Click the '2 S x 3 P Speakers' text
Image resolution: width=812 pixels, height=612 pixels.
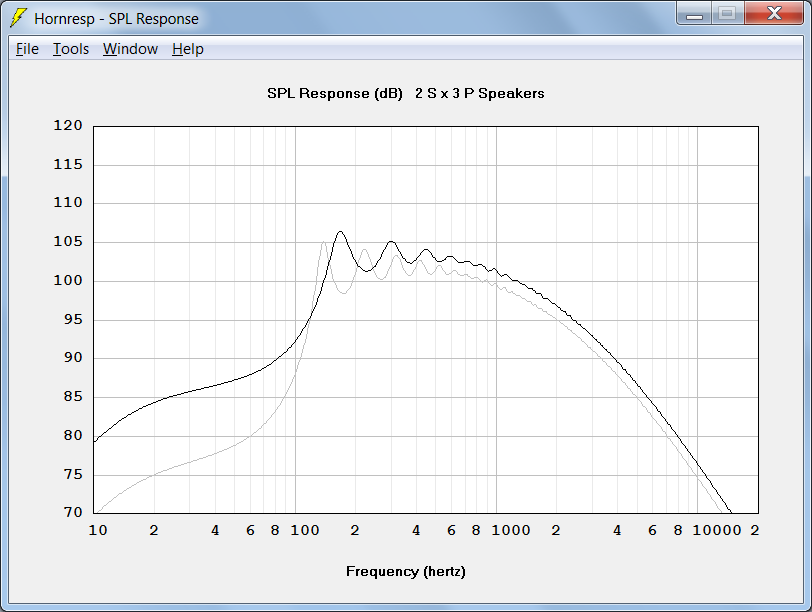(480, 94)
